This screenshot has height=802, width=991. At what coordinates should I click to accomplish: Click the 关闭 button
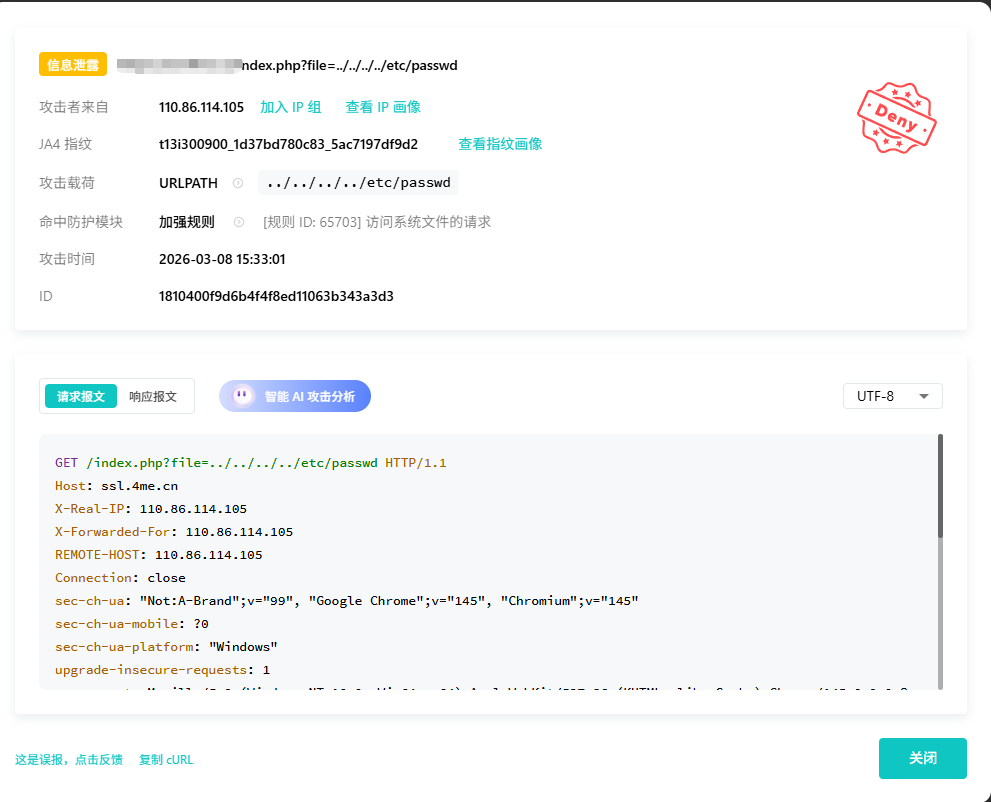click(x=922, y=758)
